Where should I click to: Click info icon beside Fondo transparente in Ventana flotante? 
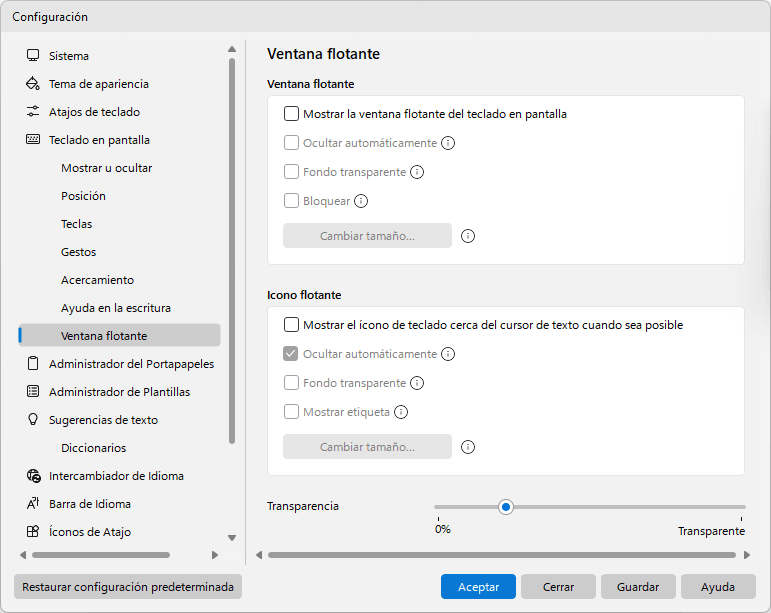tap(417, 172)
